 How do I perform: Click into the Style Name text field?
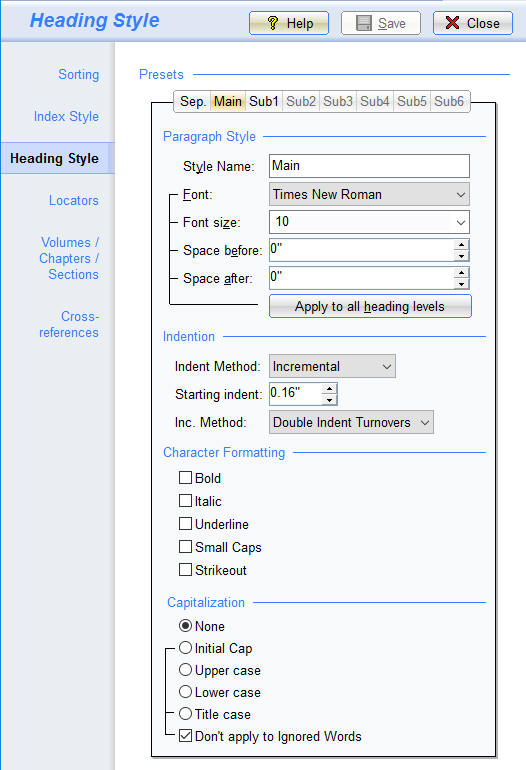tap(369, 166)
